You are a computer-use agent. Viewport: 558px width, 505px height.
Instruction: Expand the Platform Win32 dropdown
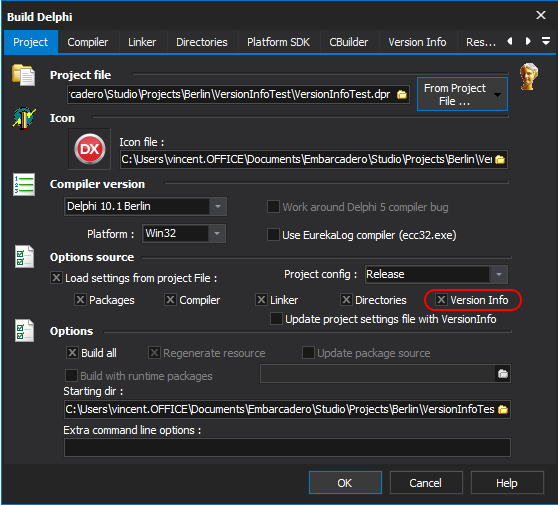217,234
